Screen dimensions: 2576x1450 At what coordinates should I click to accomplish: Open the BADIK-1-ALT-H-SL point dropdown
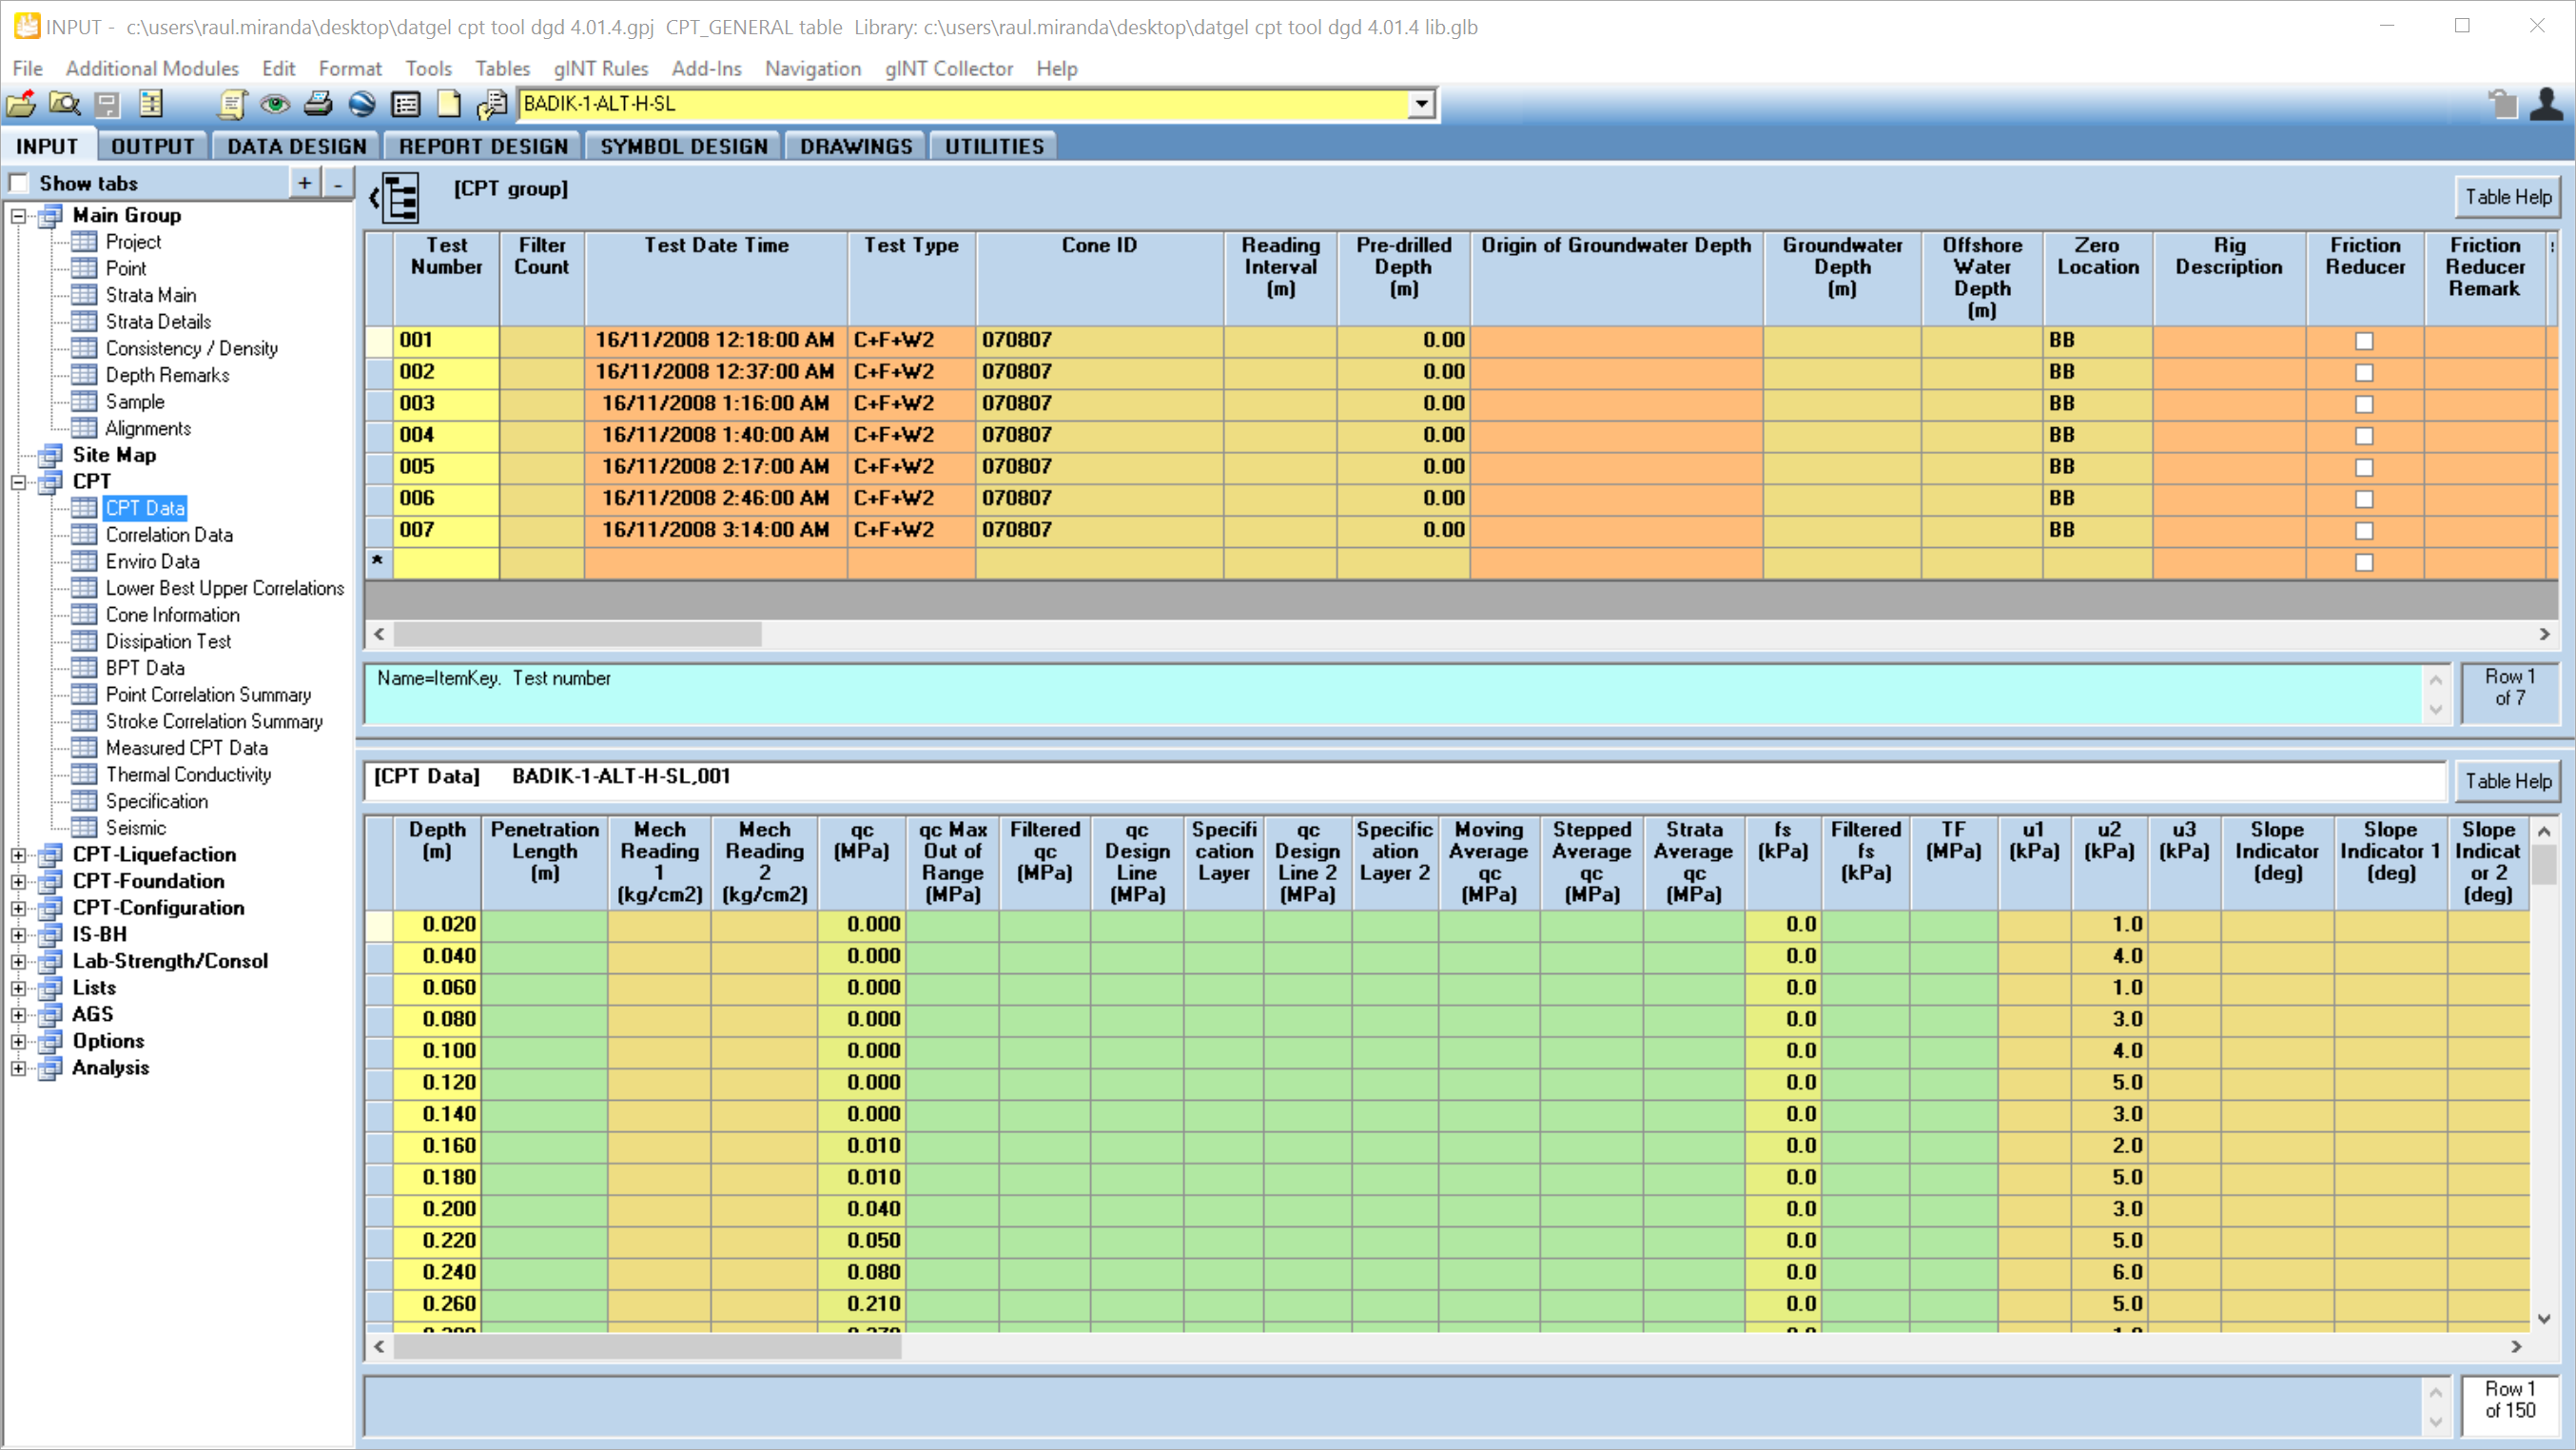pyautogui.click(x=1423, y=104)
